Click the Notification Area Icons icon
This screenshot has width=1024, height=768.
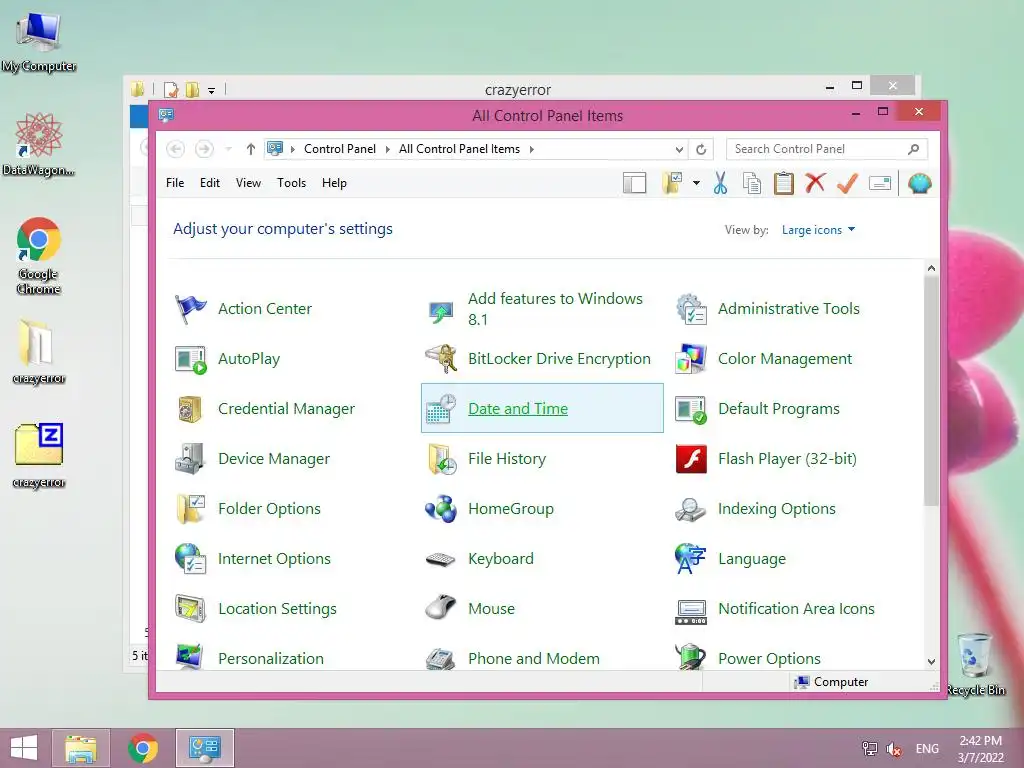691,612
